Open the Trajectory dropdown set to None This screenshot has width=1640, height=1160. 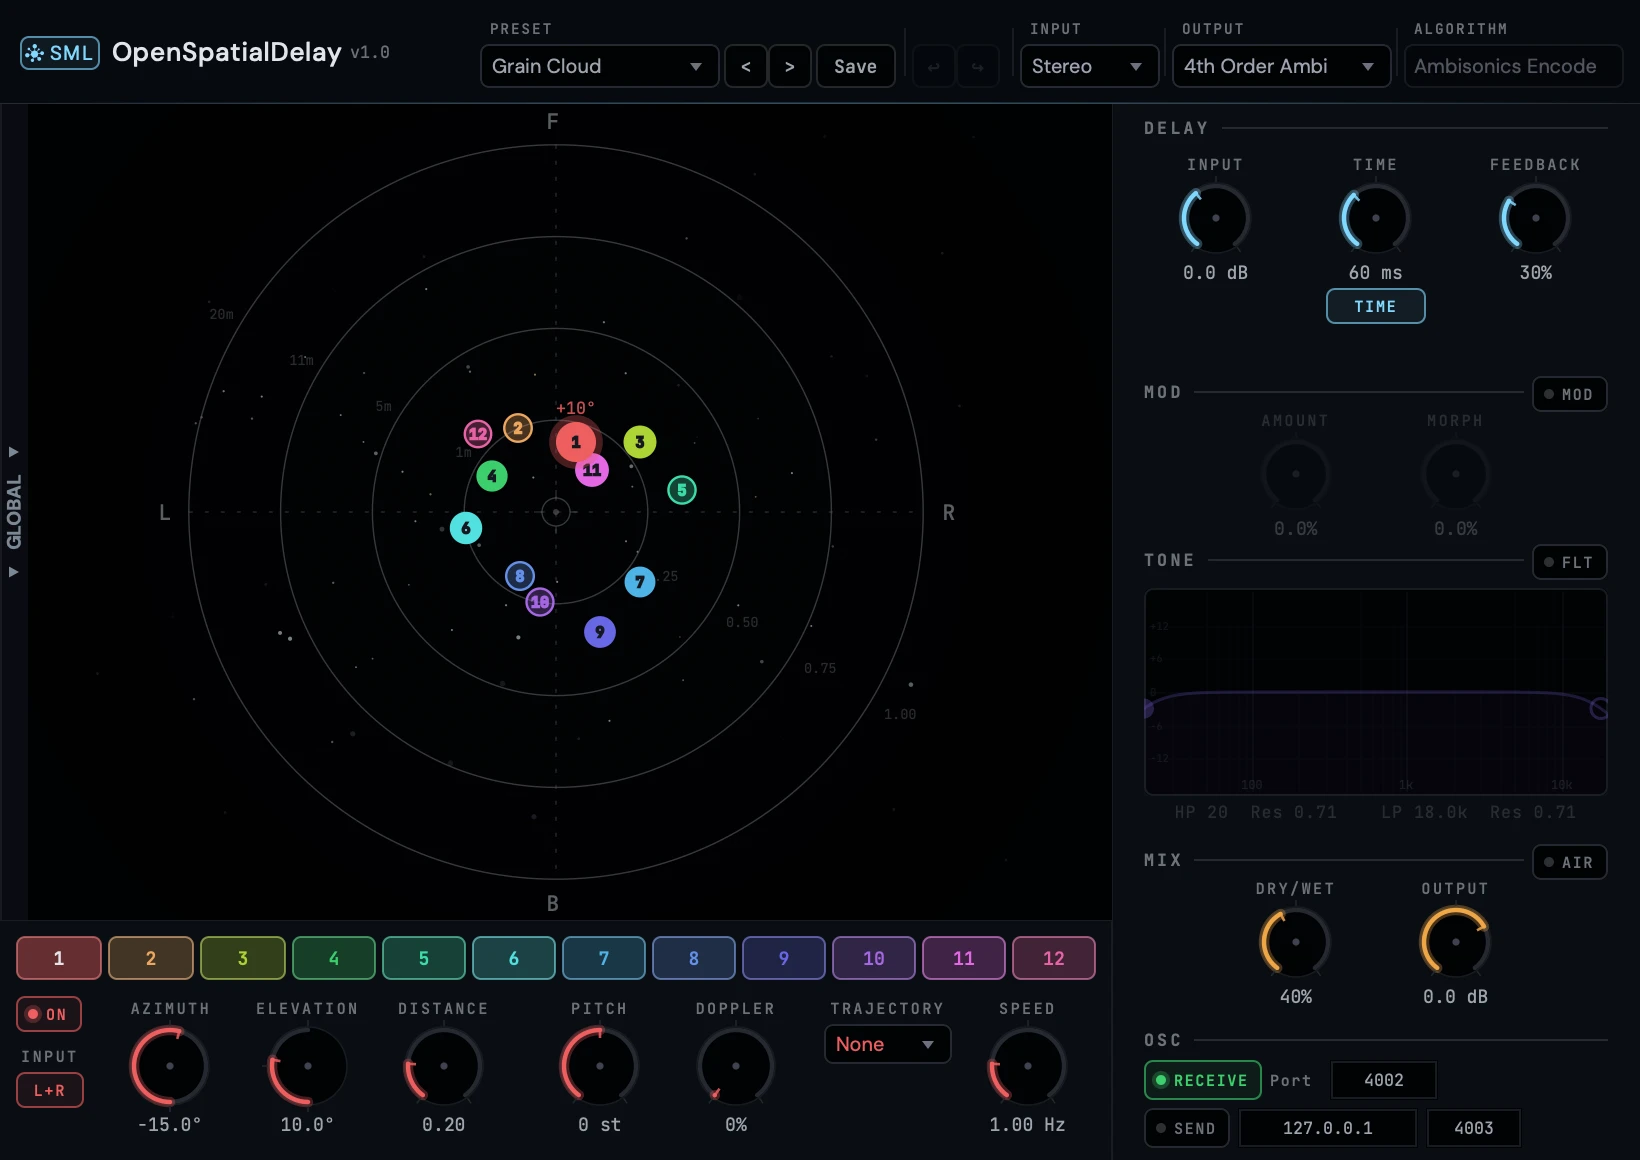point(887,1044)
